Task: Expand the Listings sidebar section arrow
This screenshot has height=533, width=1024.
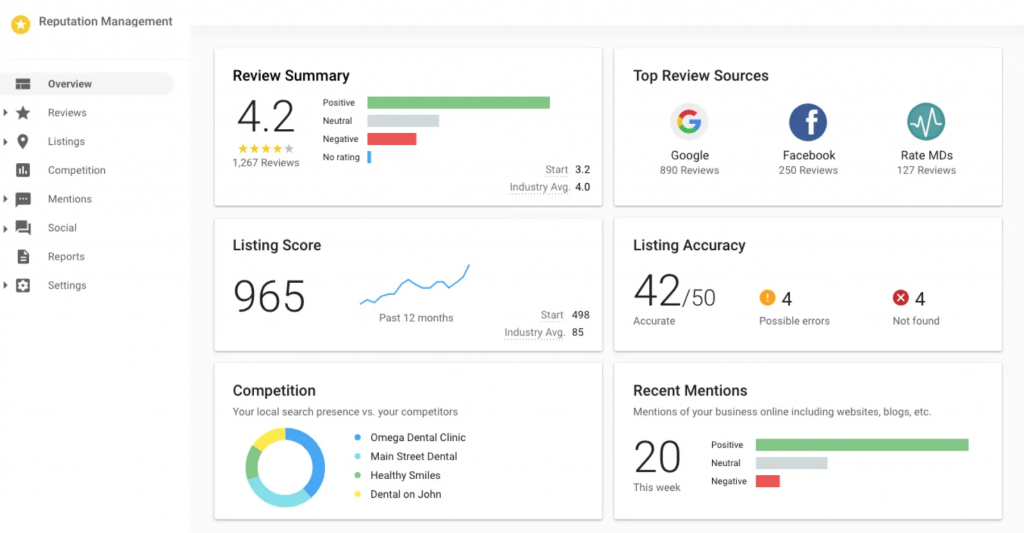Action: click(x=6, y=142)
